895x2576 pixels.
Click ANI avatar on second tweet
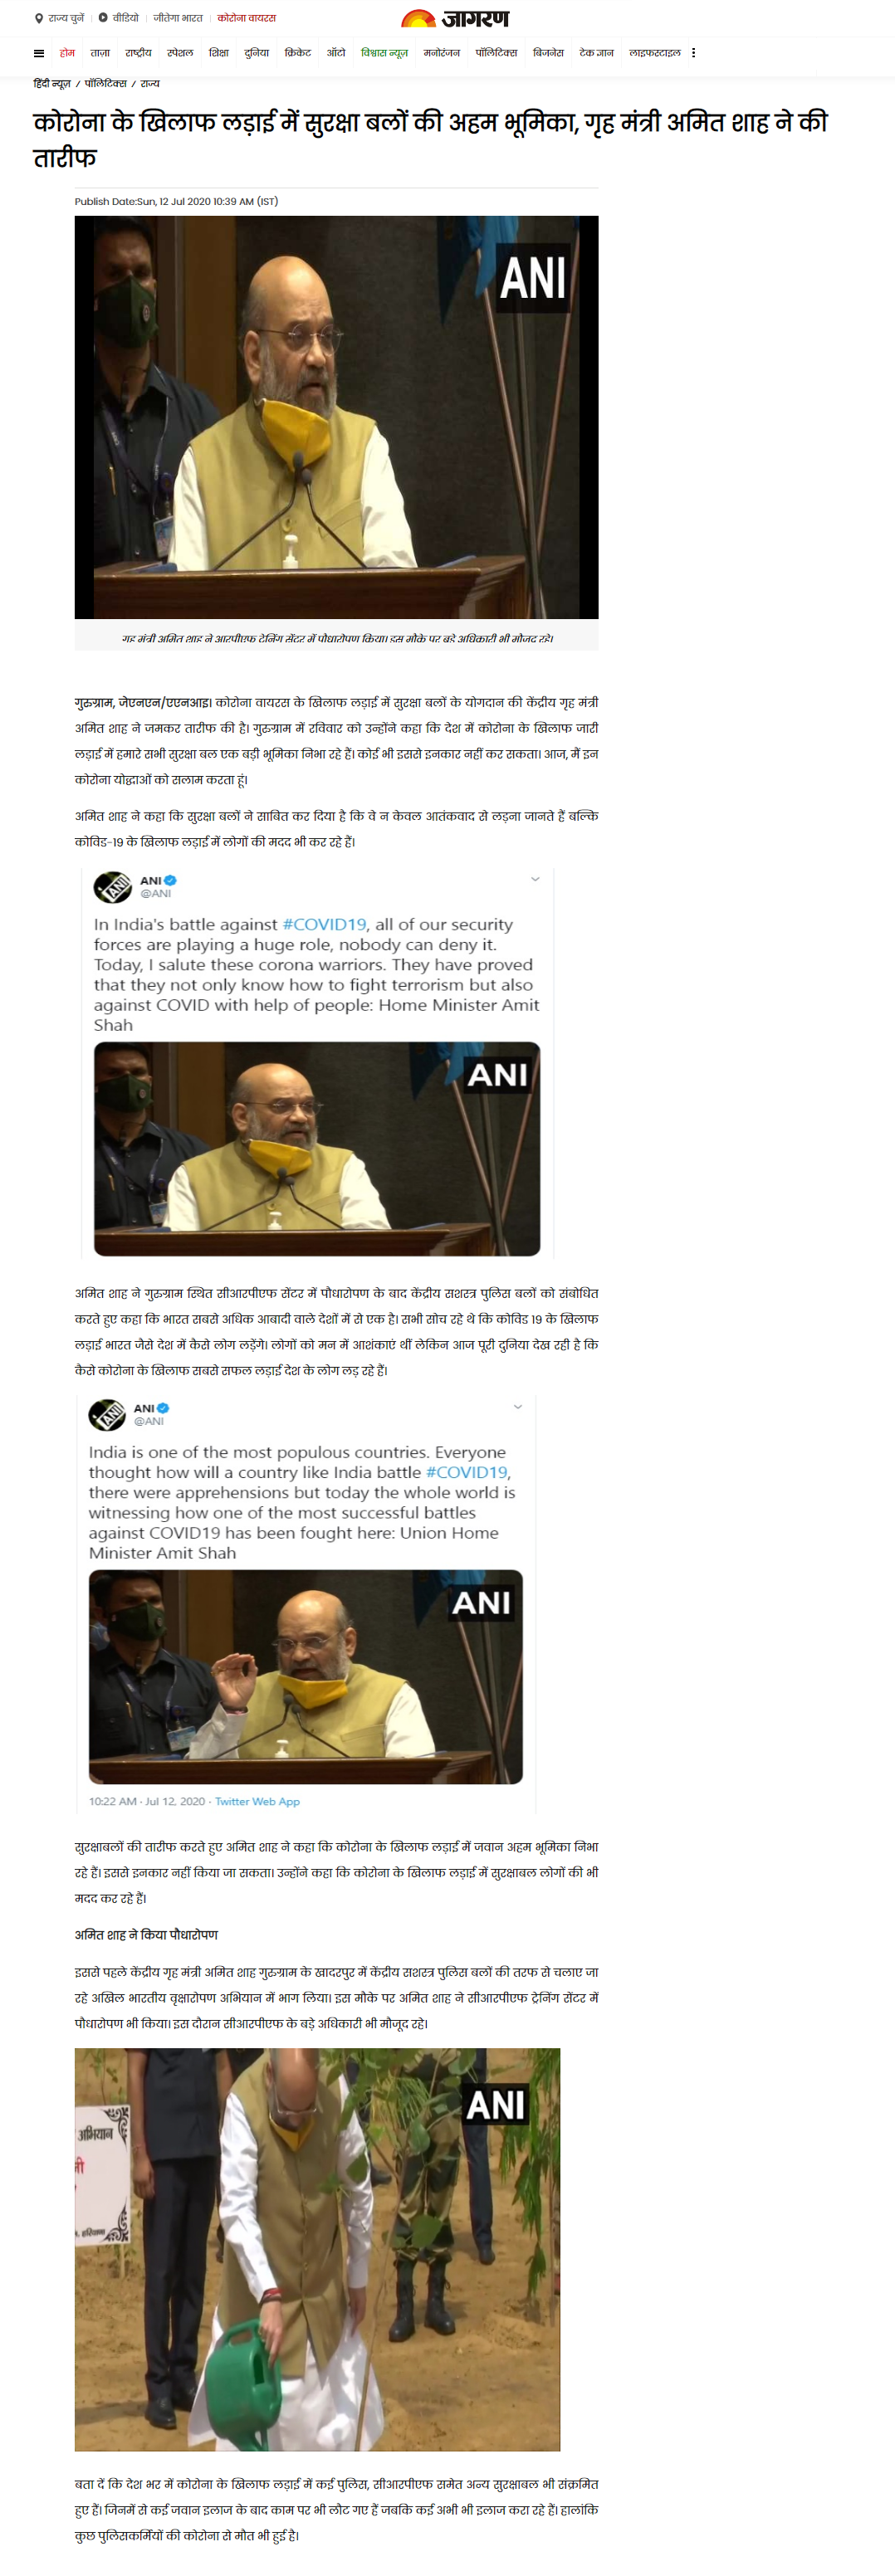(x=107, y=1414)
